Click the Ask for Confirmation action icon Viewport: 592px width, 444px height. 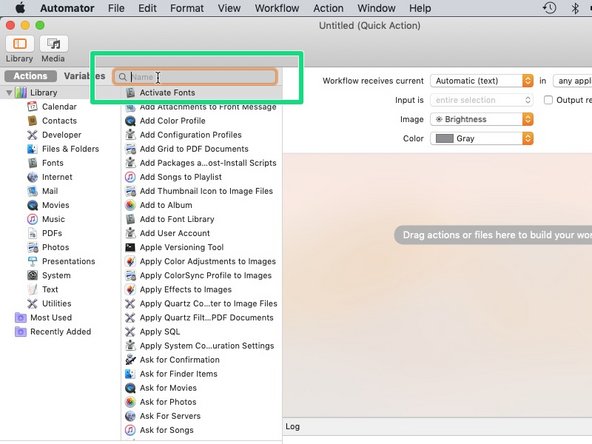coord(130,360)
